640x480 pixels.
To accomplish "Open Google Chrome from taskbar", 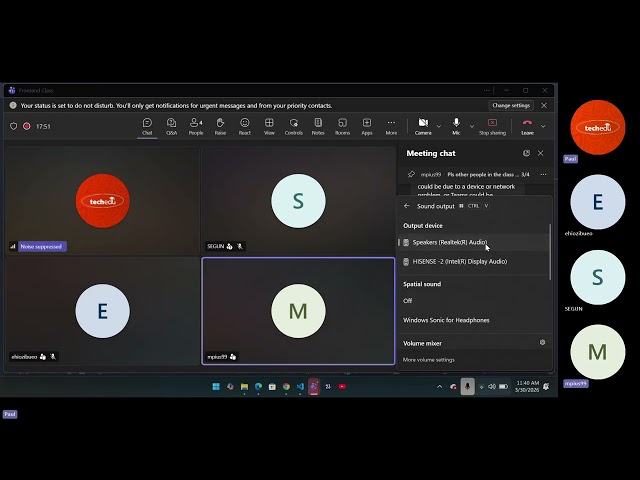I will point(286,387).
